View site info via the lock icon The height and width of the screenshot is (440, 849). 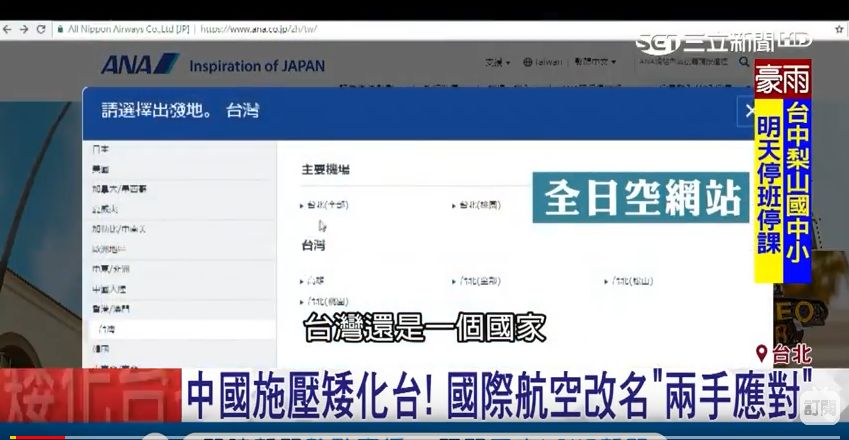61,29
